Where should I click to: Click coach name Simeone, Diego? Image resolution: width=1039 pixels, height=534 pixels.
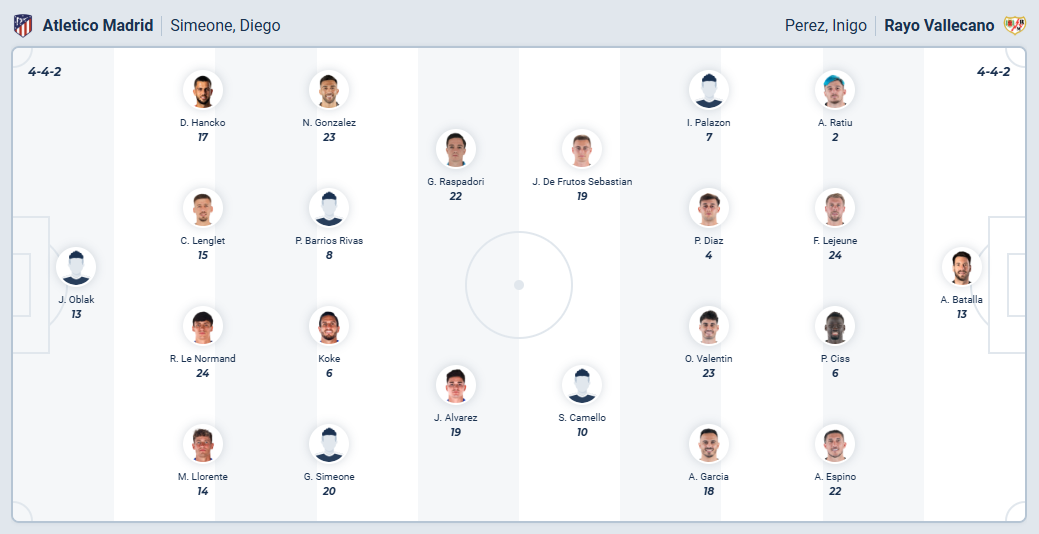click(x=225, y=25)
